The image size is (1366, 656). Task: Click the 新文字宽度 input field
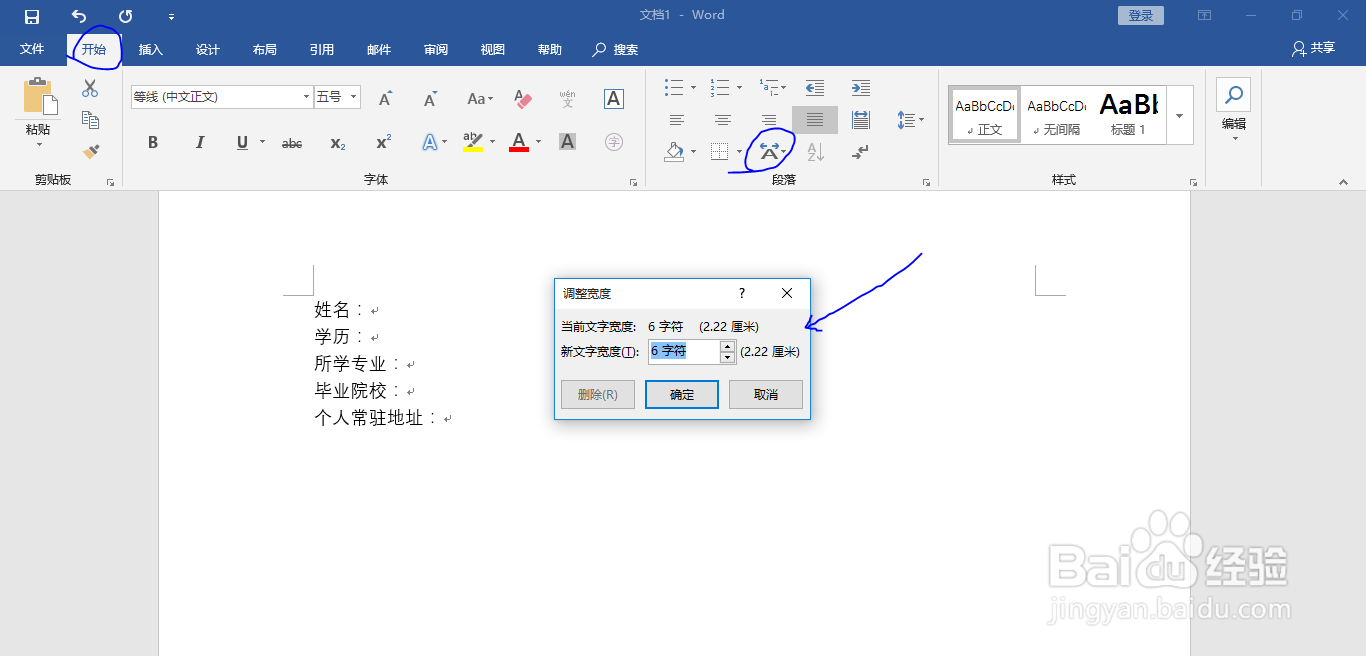(x=685, y=351)
